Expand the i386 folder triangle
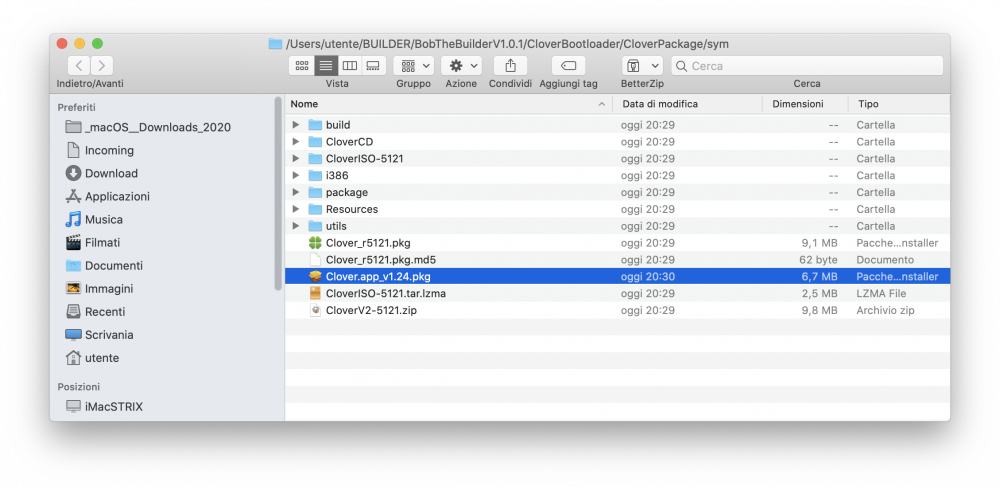The image size is (1000, 487). [x=295, y=175]
